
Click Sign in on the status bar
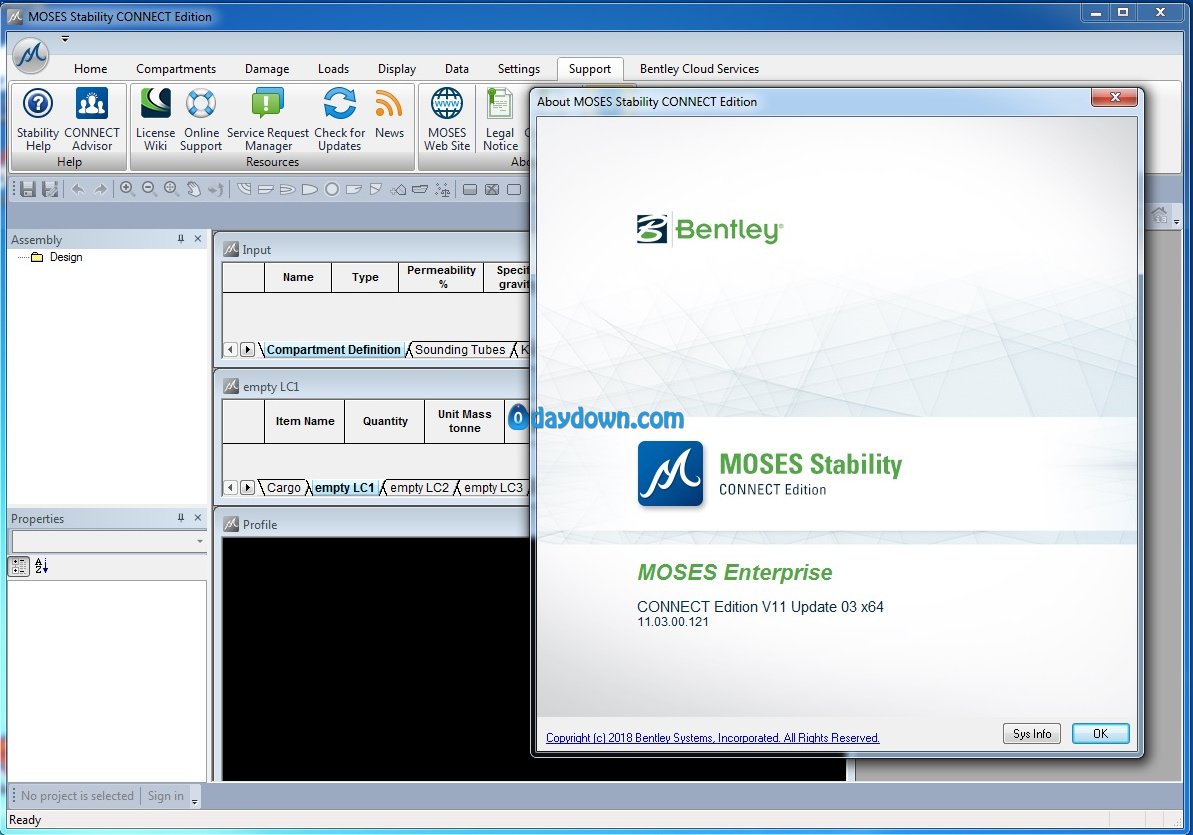[166, 795]
